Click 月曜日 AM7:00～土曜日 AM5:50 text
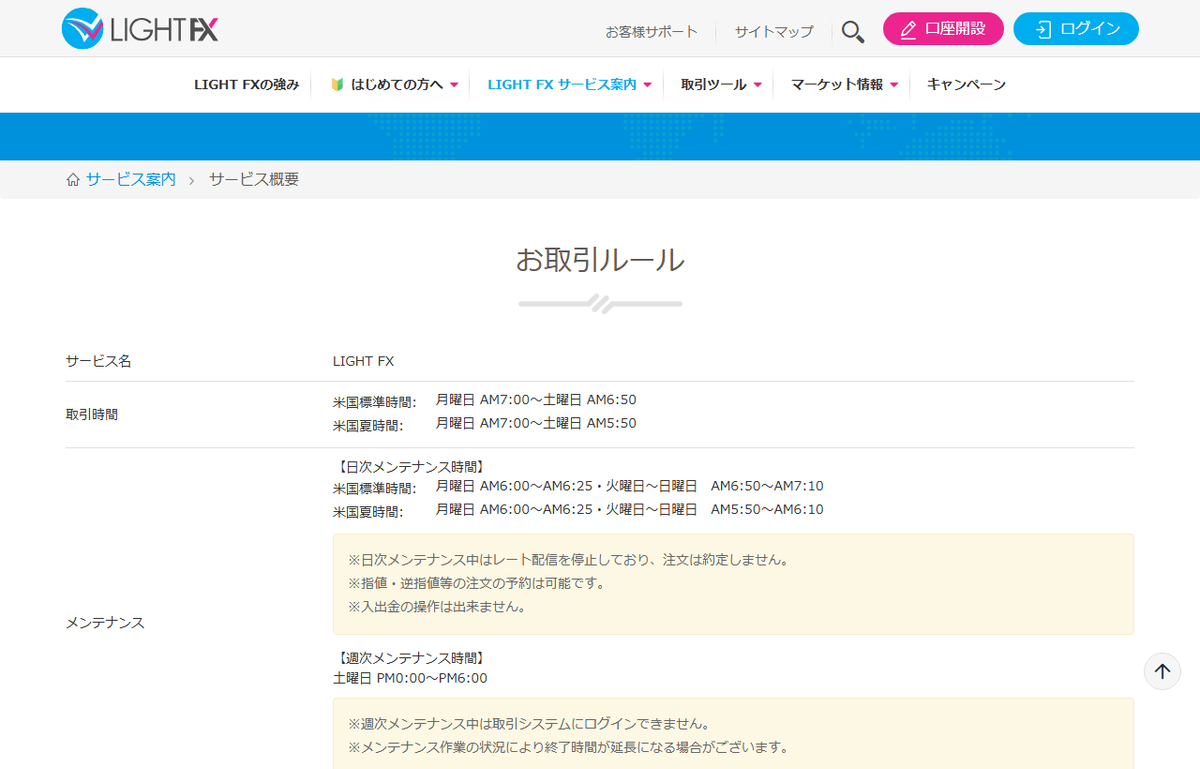Image resolution: width=1200 pixels, height=769 pixels. click(536, 423)
